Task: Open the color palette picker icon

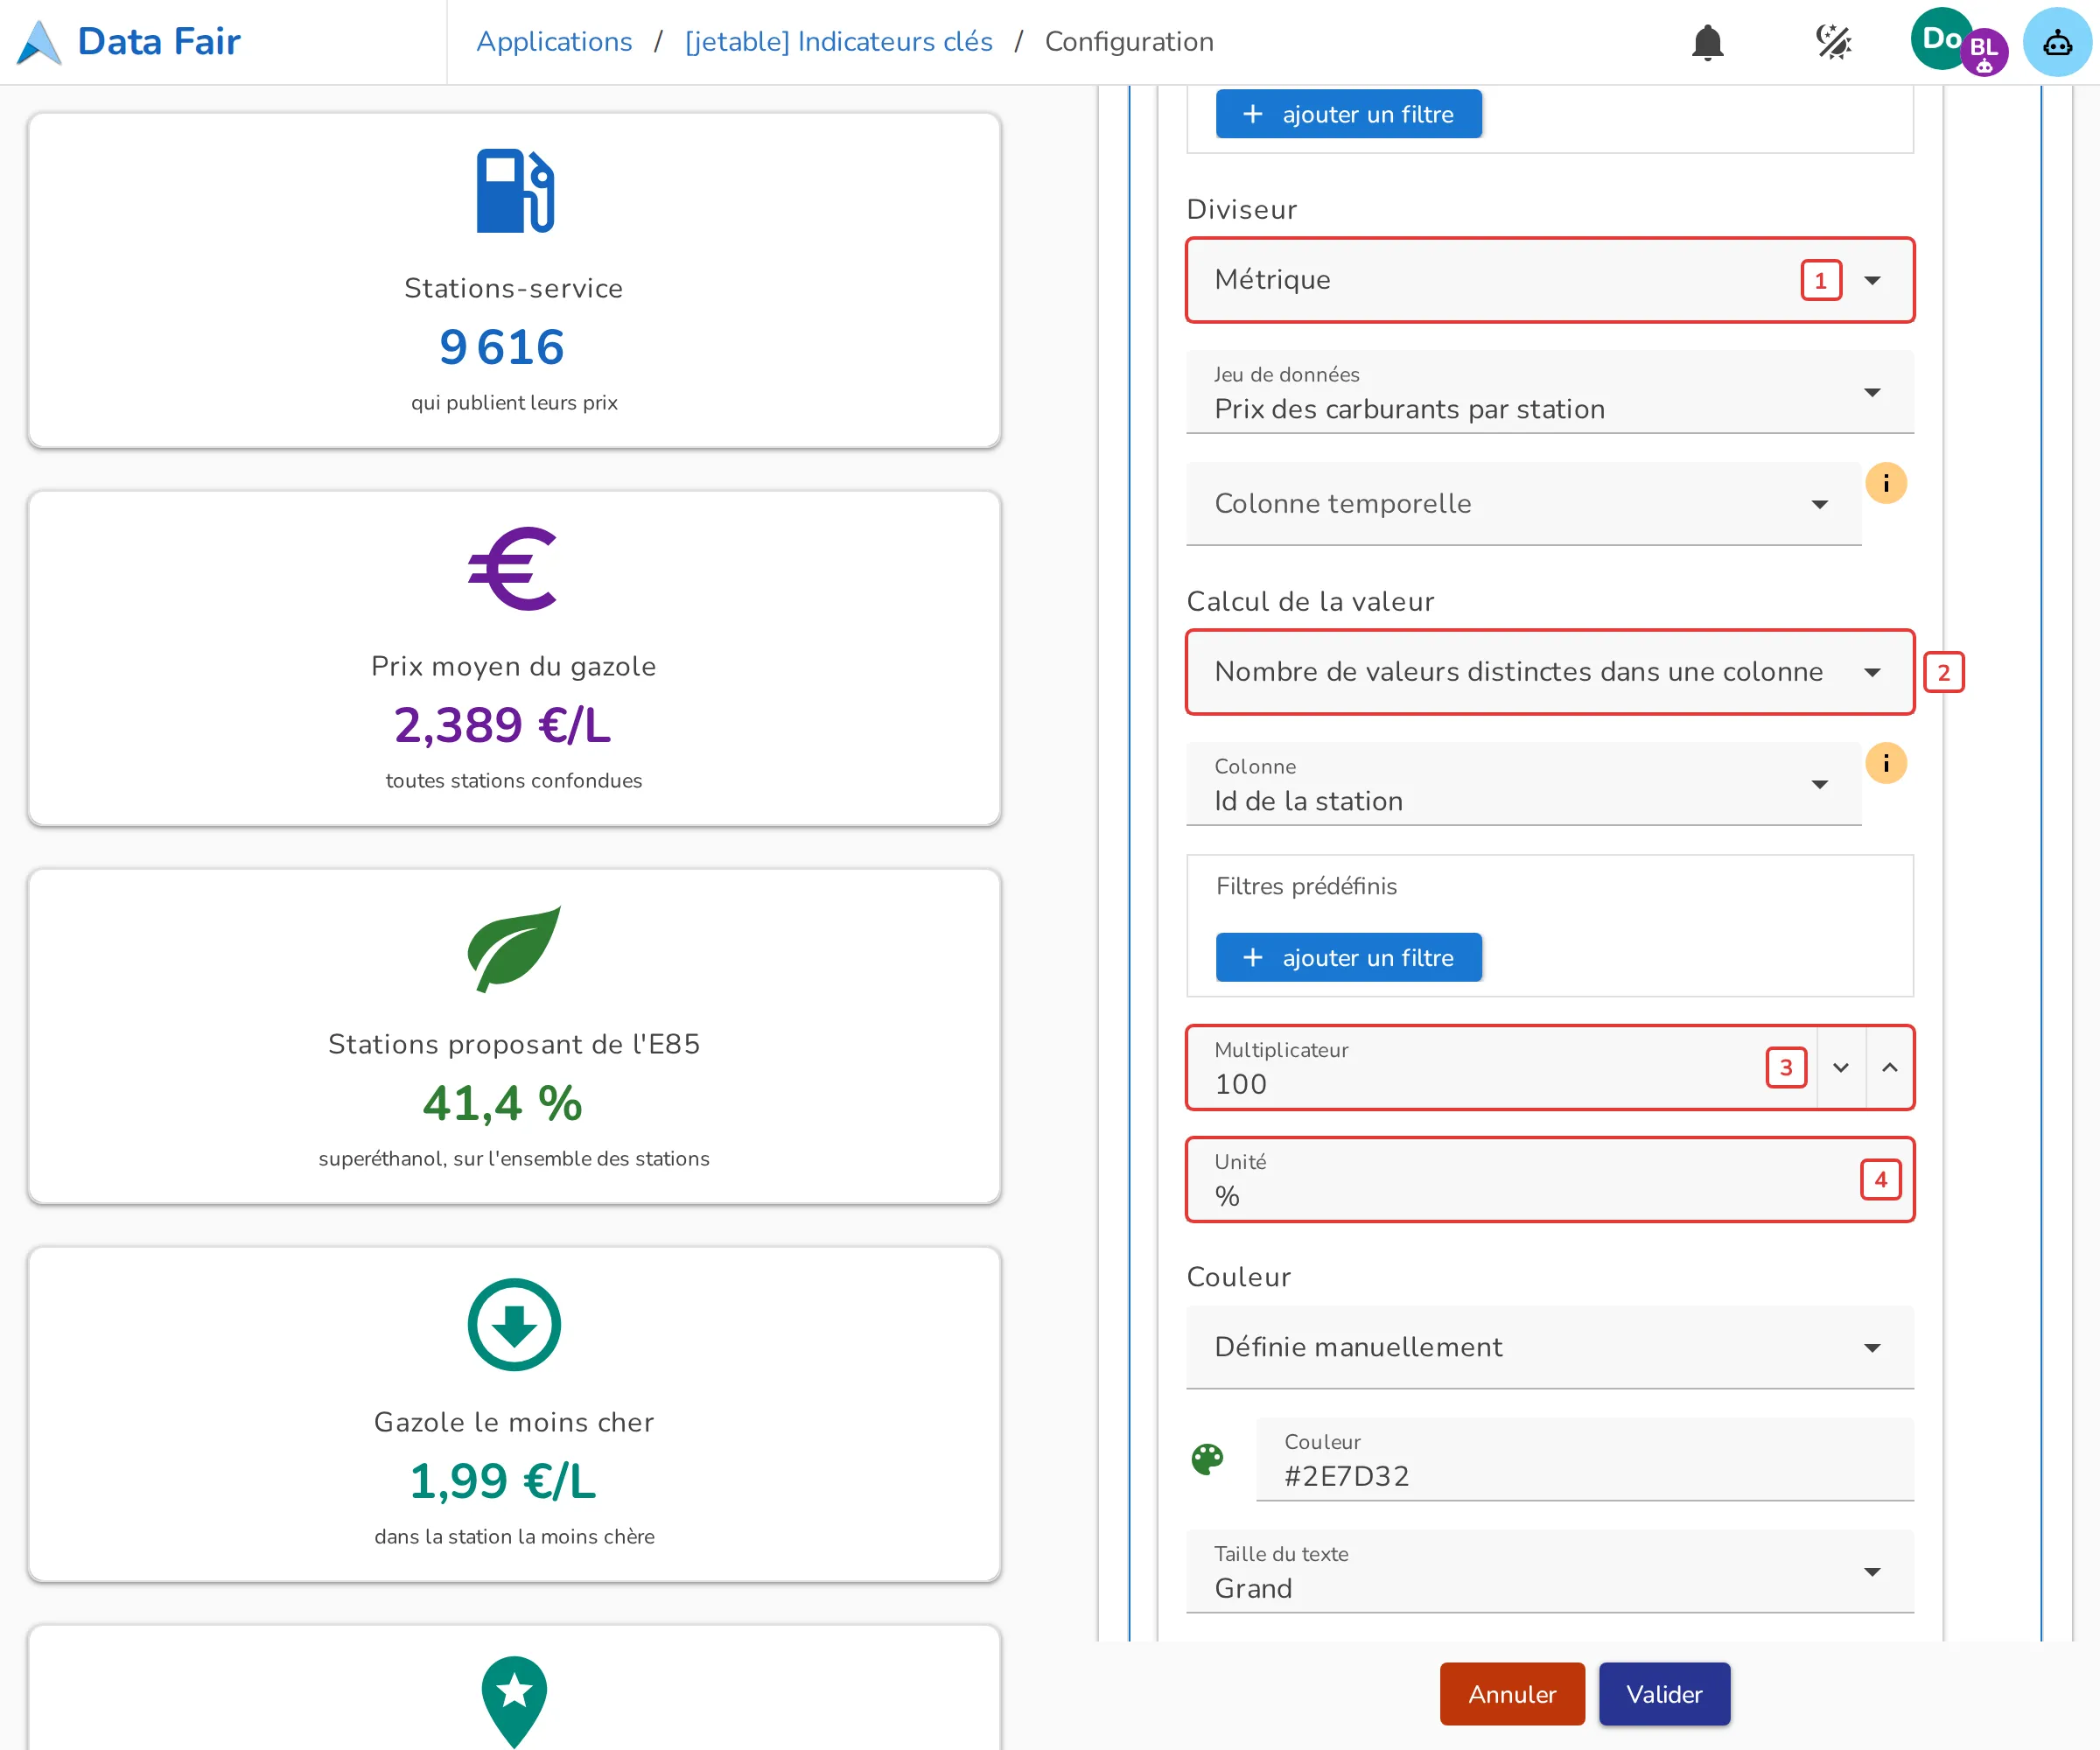Action: click(x=1207, y=1459)
